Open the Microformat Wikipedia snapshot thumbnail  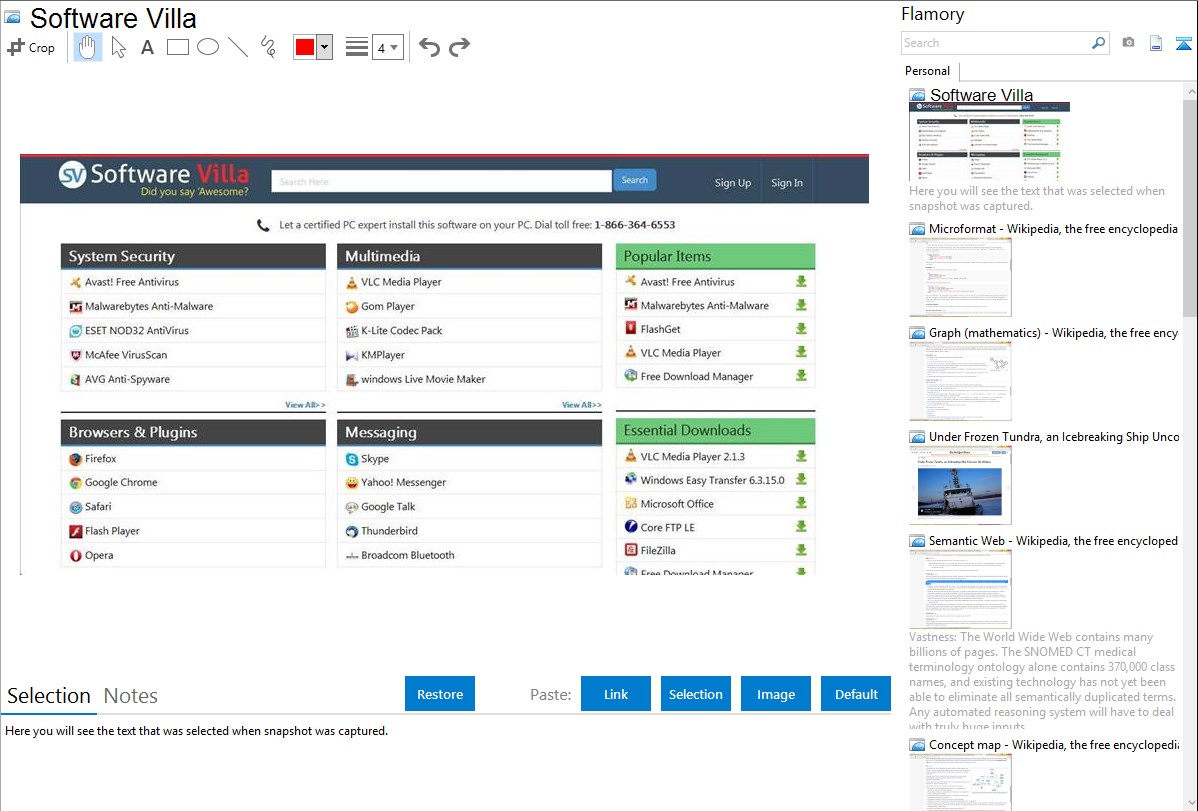960,277
